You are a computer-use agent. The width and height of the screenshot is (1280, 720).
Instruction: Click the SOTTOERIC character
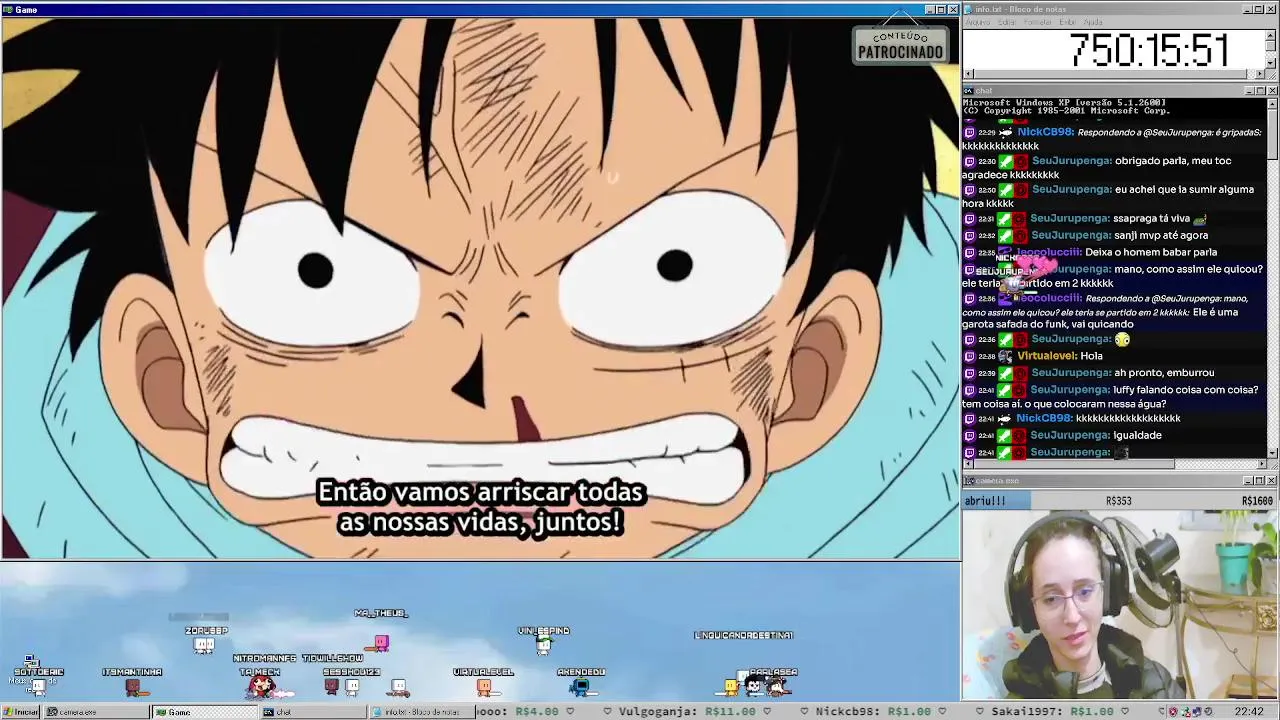(x=38, y=687)
